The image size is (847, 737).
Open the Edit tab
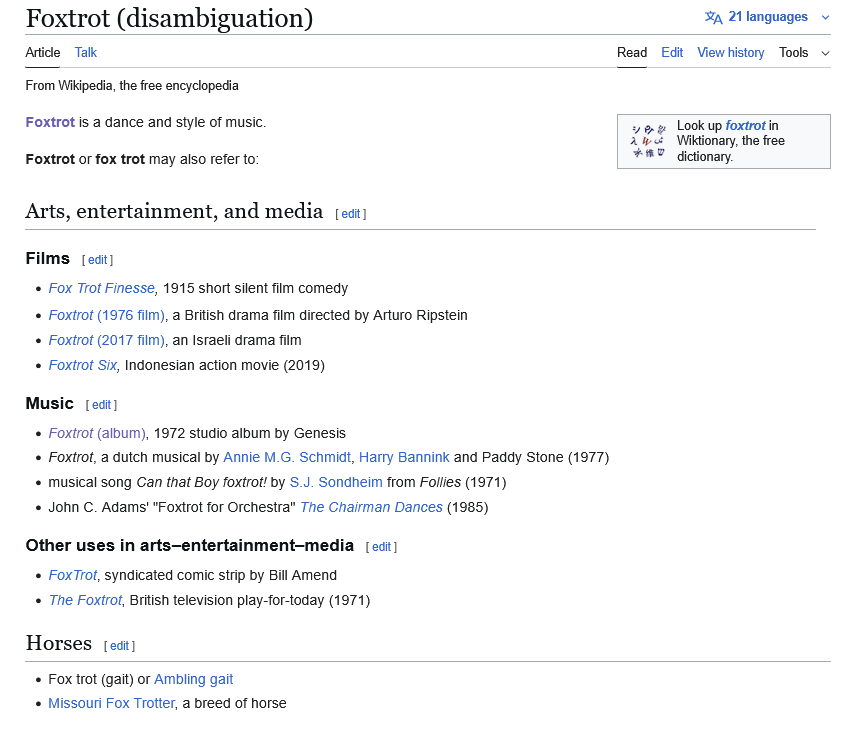672,52
